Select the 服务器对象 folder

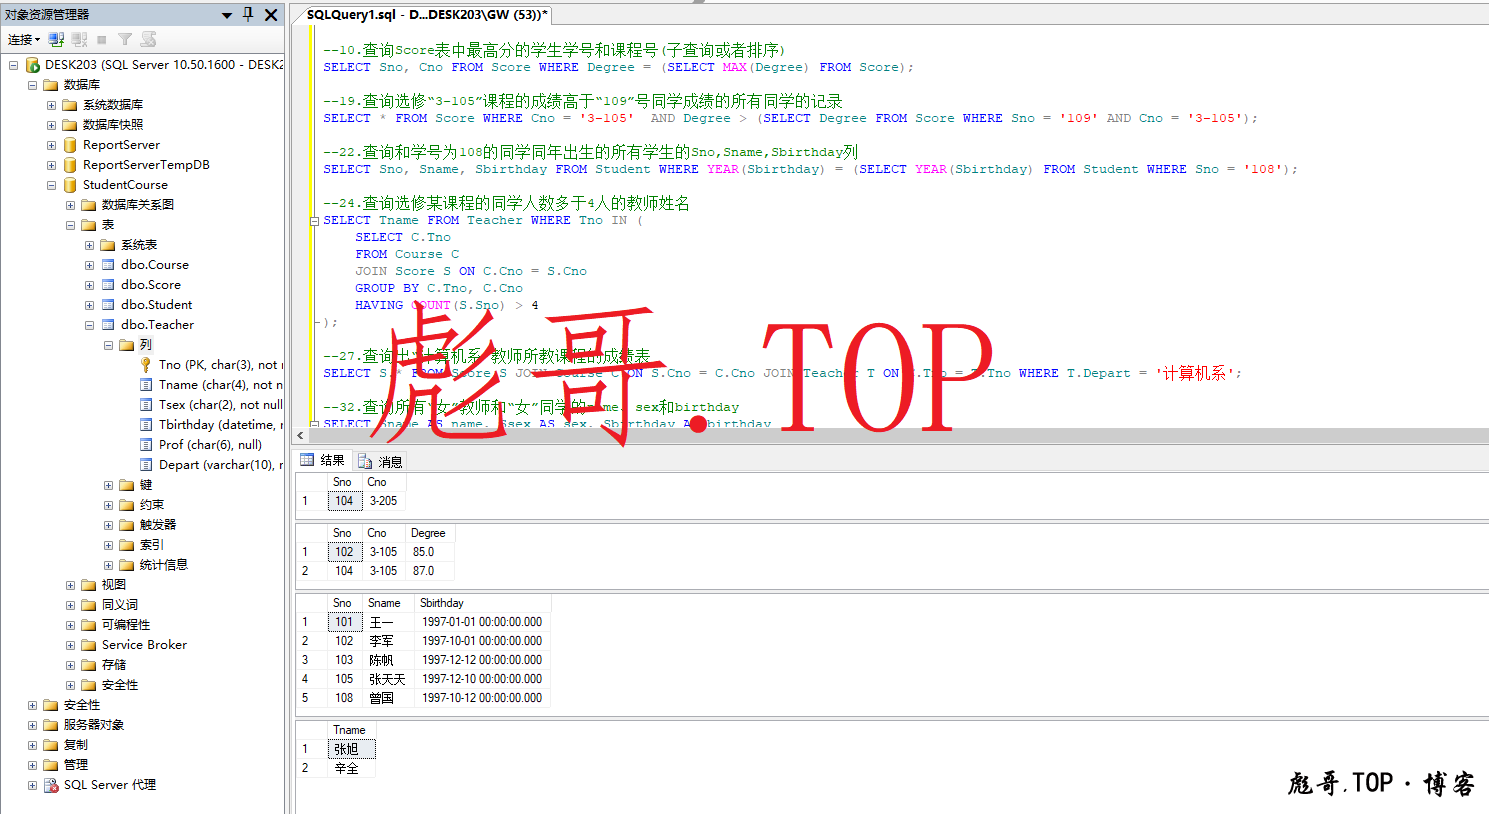[94, 725]
